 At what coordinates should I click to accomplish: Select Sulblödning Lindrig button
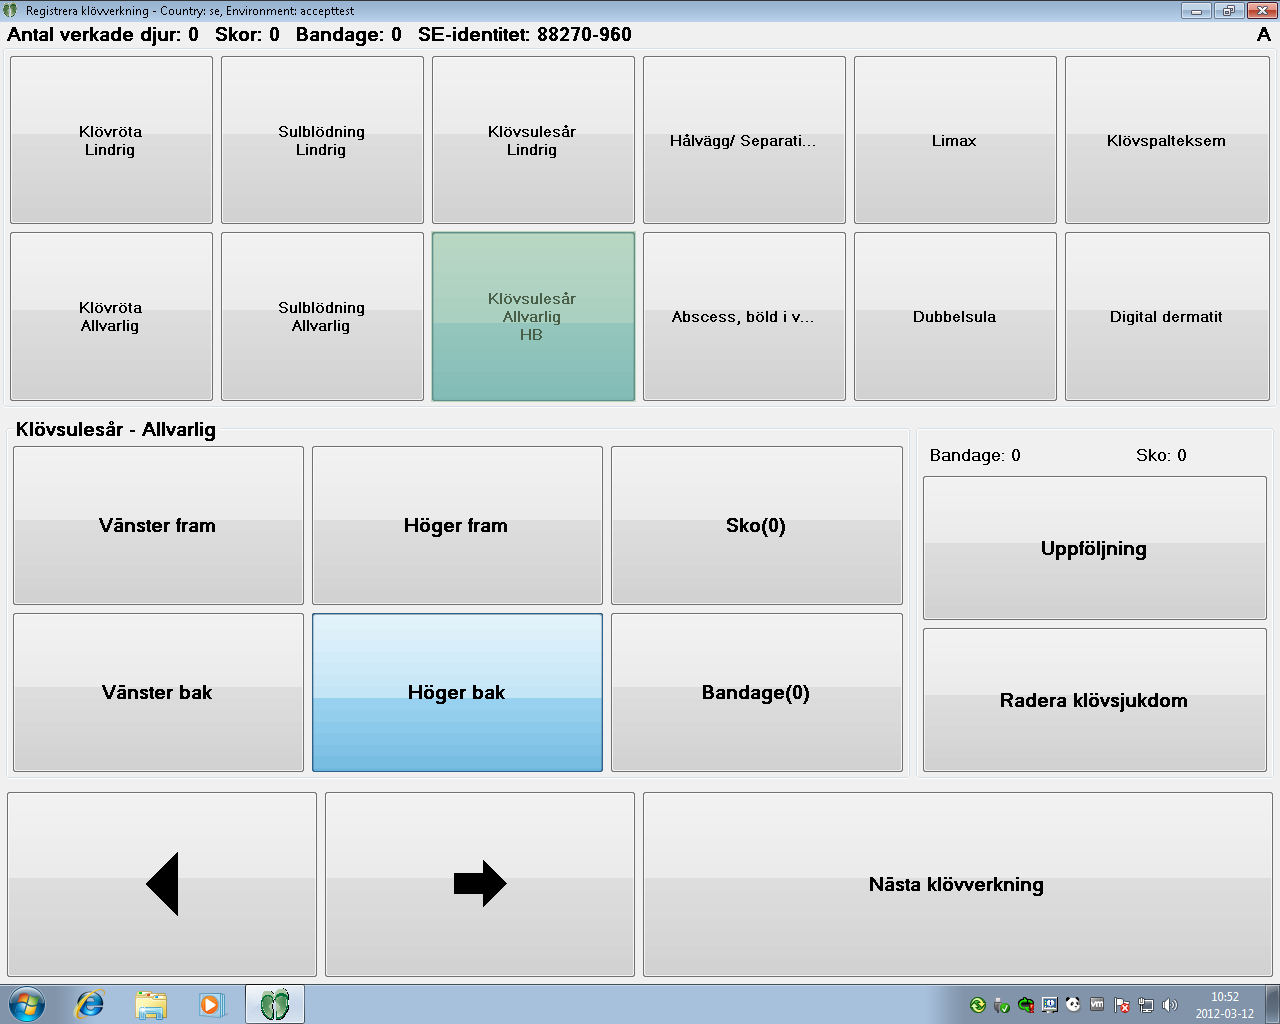(322, 140)
